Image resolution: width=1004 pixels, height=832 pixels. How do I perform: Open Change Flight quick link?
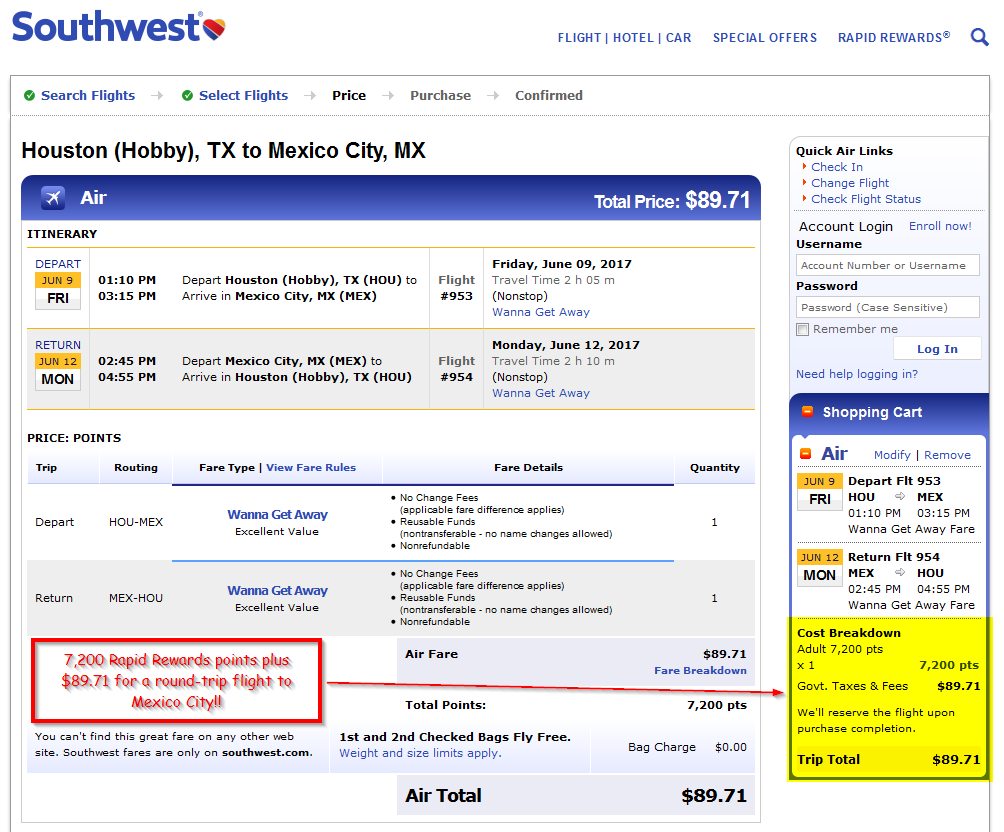[x=850, y=183]
